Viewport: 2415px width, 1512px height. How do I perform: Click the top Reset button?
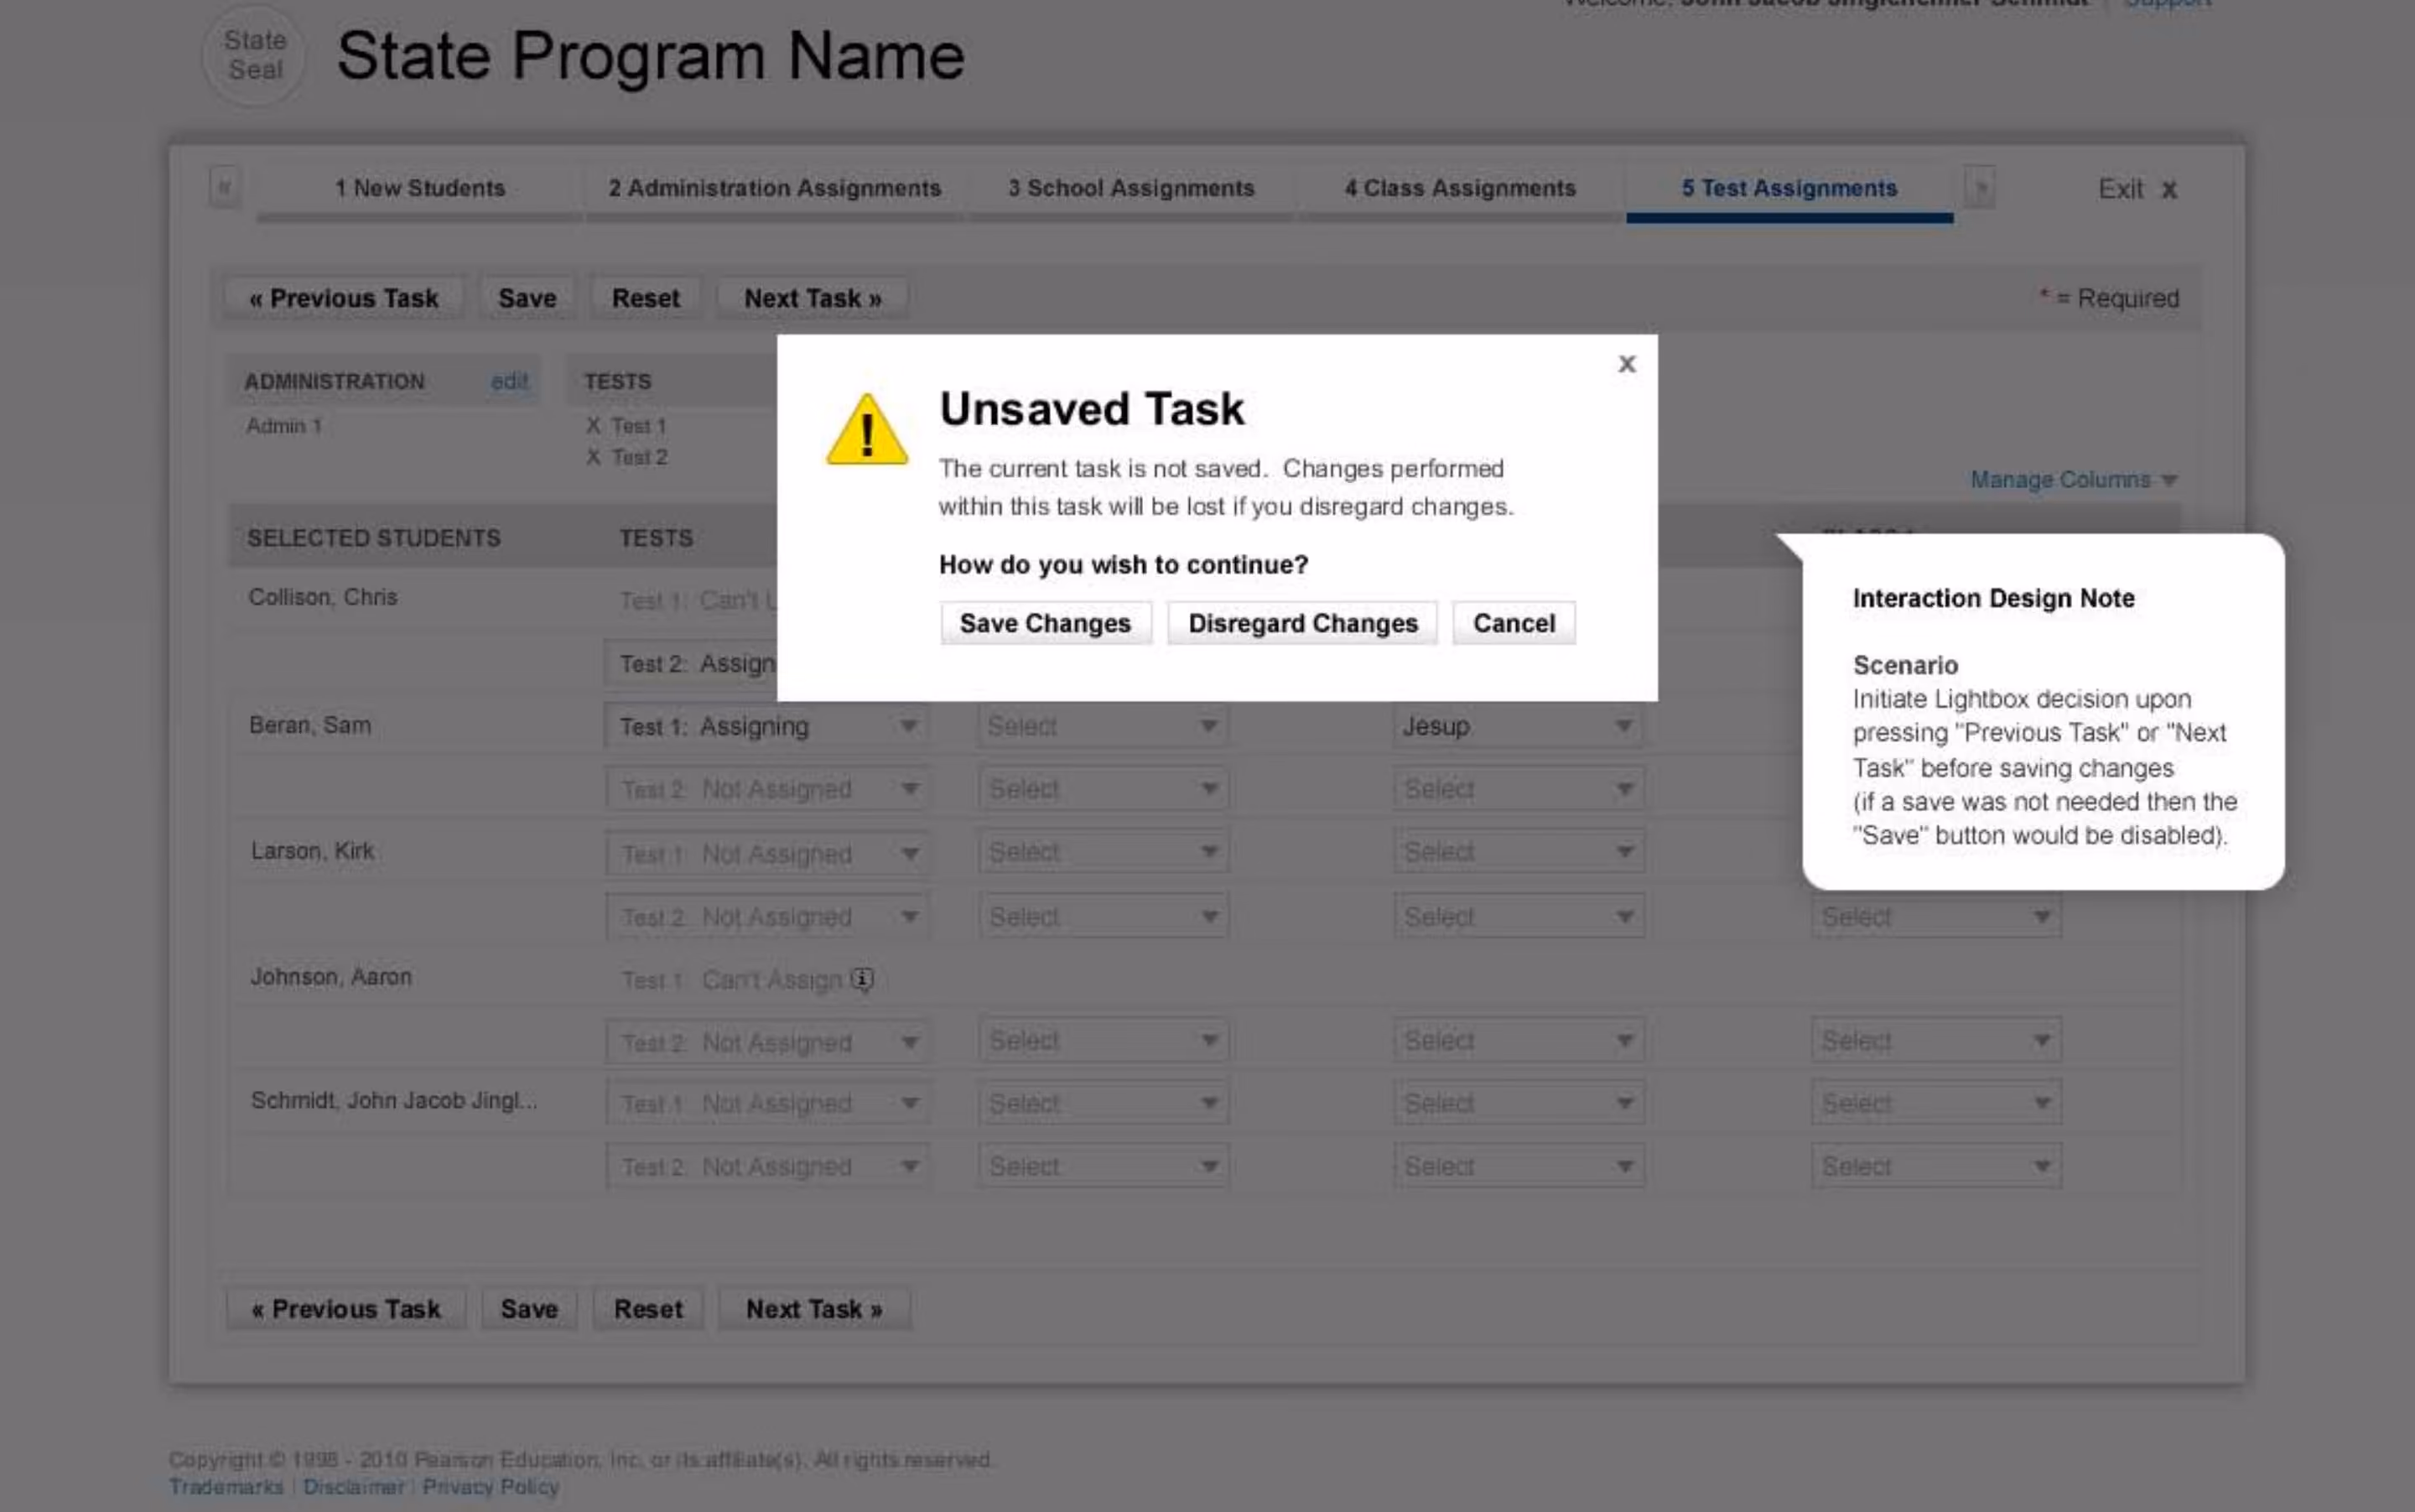pos(646,298)
